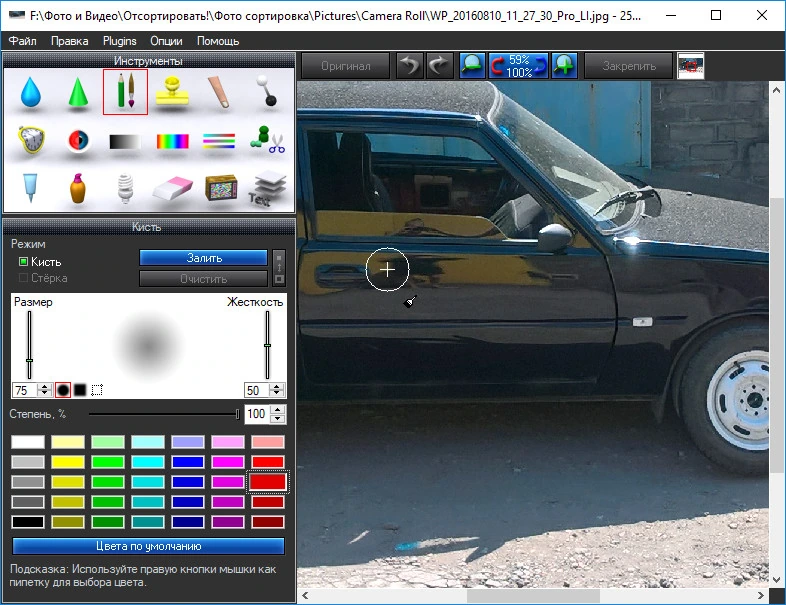Select the layered Text tool
Viewport: 786px width, 605px height.
click(x=267, y=189)
